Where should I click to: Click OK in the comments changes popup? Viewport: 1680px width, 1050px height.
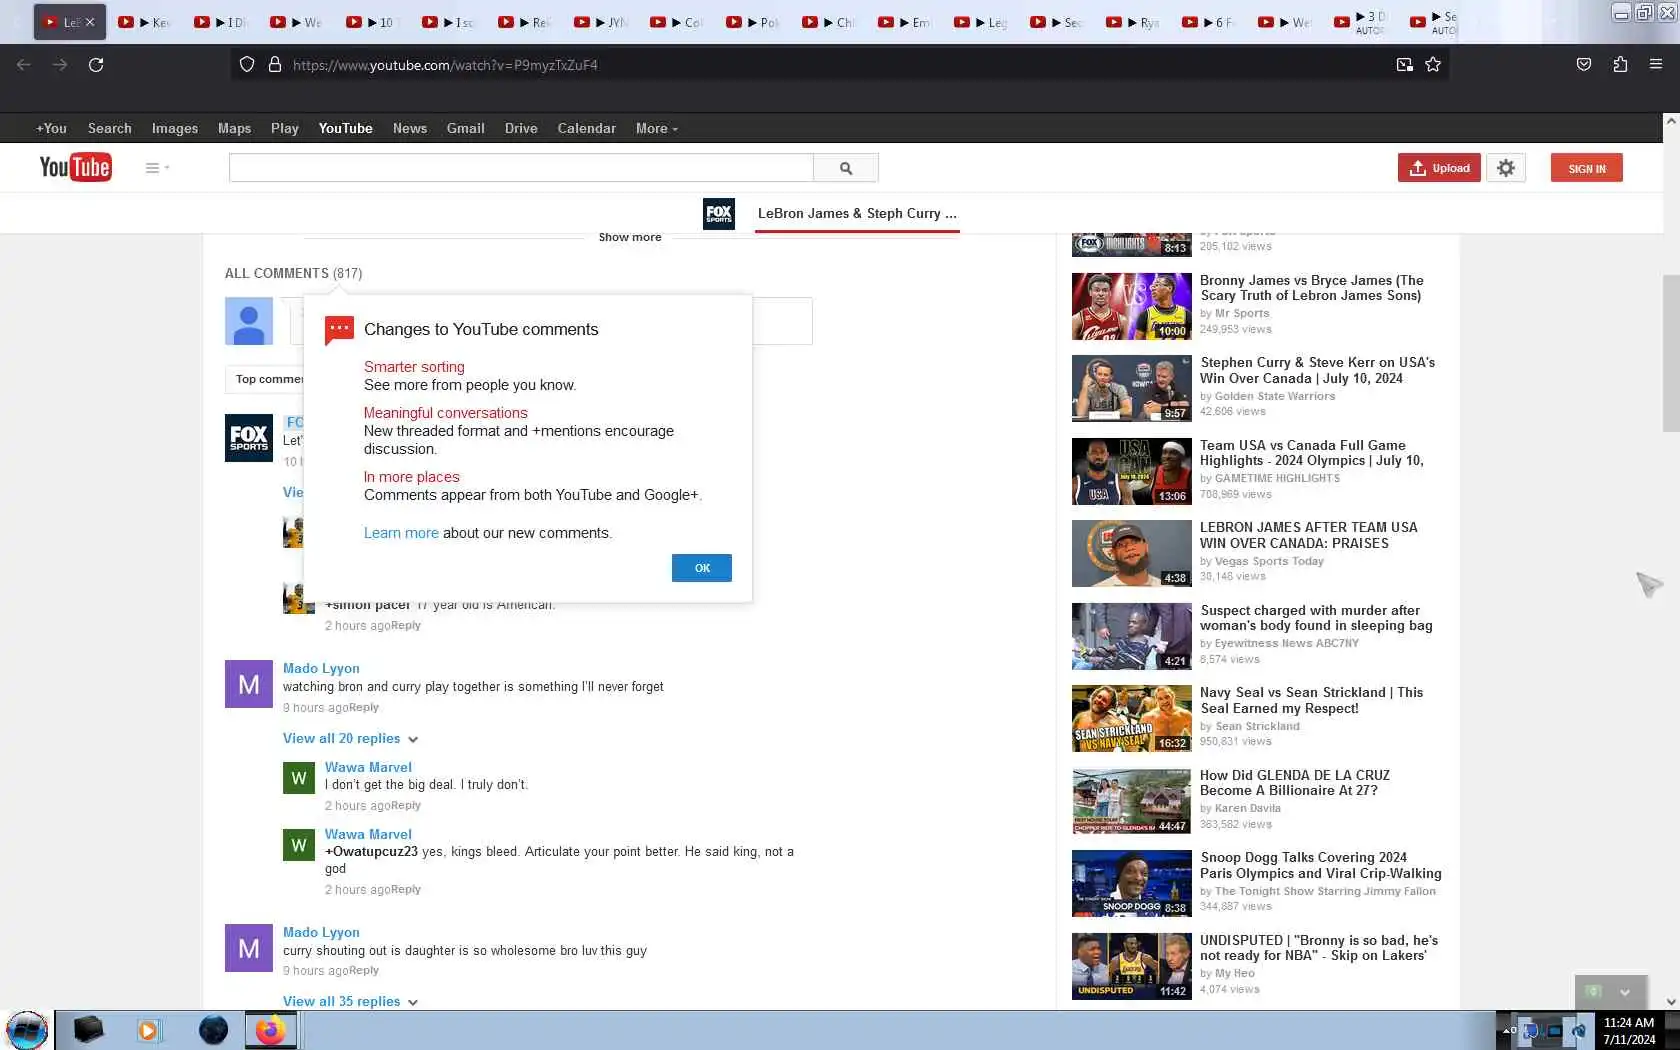tap(702, 568)
